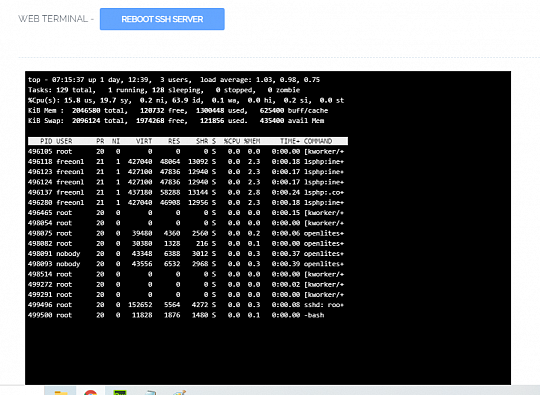Click 625400 buff/cache text
Screen dimensions: 540x395
(x=294, y=111)
